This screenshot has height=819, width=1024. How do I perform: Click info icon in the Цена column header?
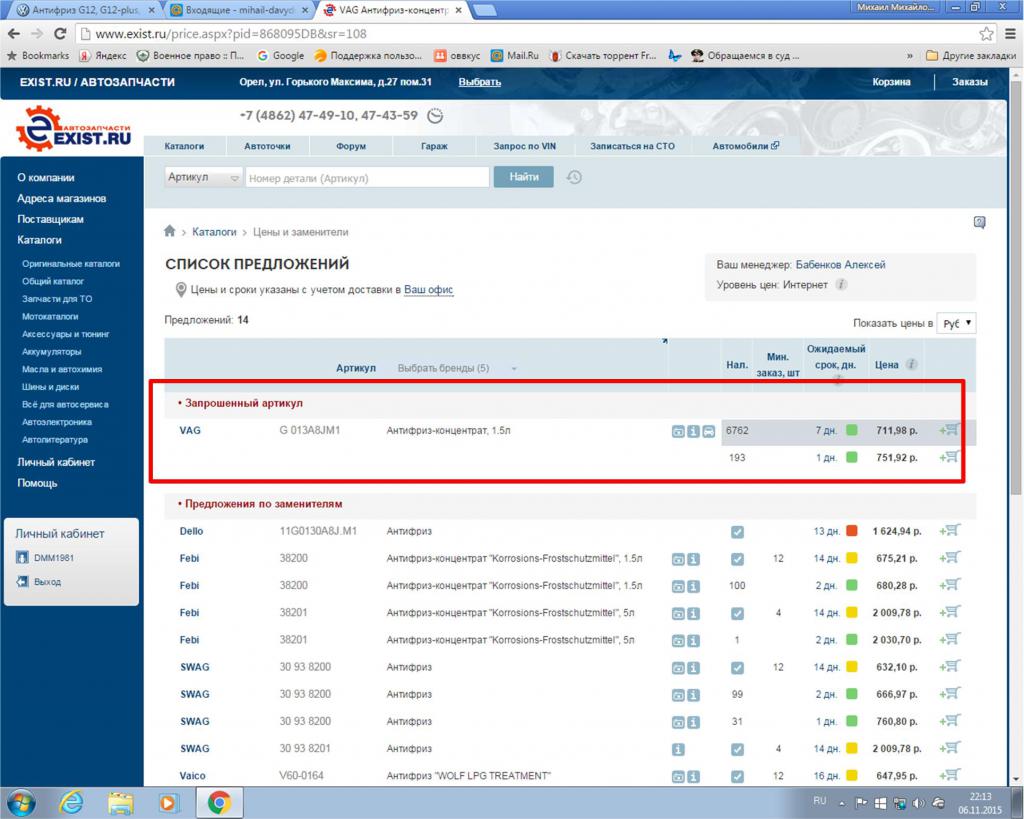911,364
